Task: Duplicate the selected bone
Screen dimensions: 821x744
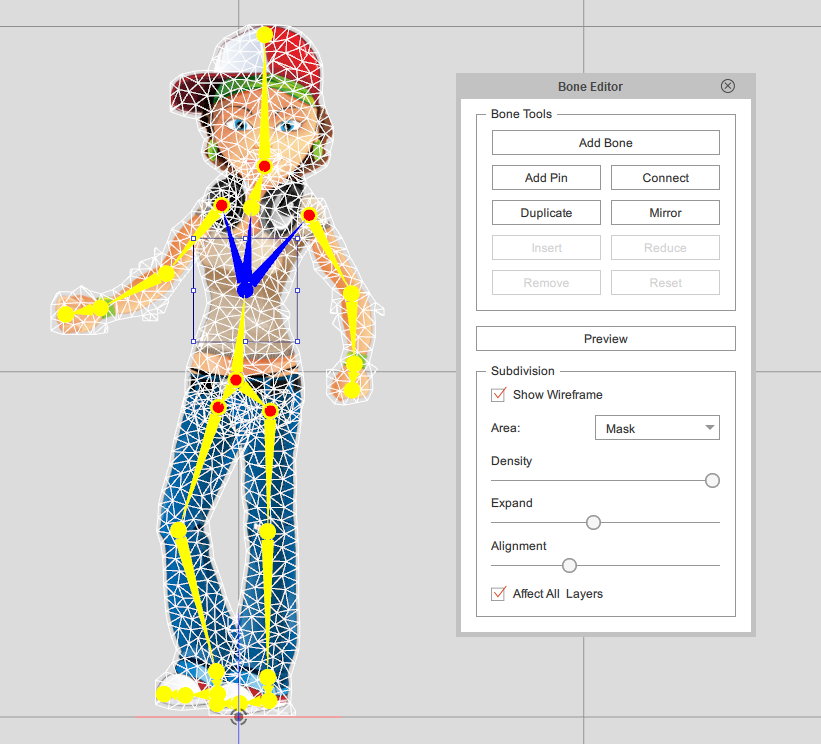Action: coord(546,213)
